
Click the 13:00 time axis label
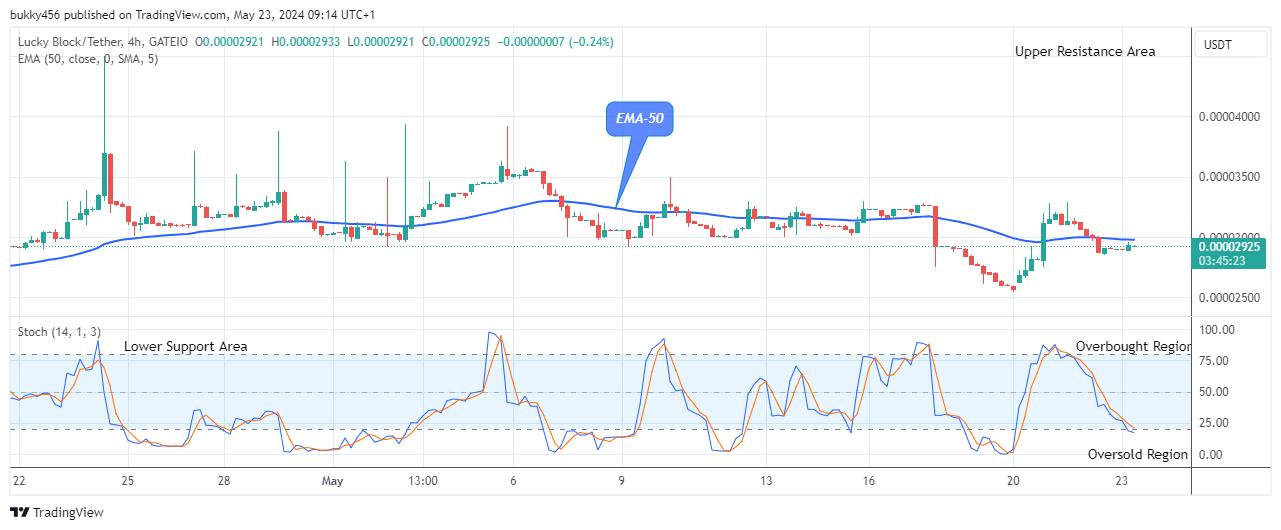423,481
